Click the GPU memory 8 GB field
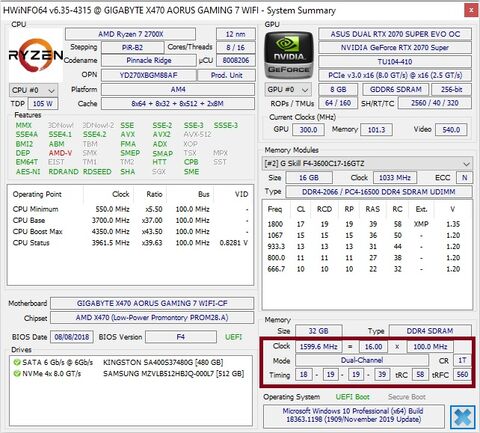480x433 pixels. click(x=338, y=89)
